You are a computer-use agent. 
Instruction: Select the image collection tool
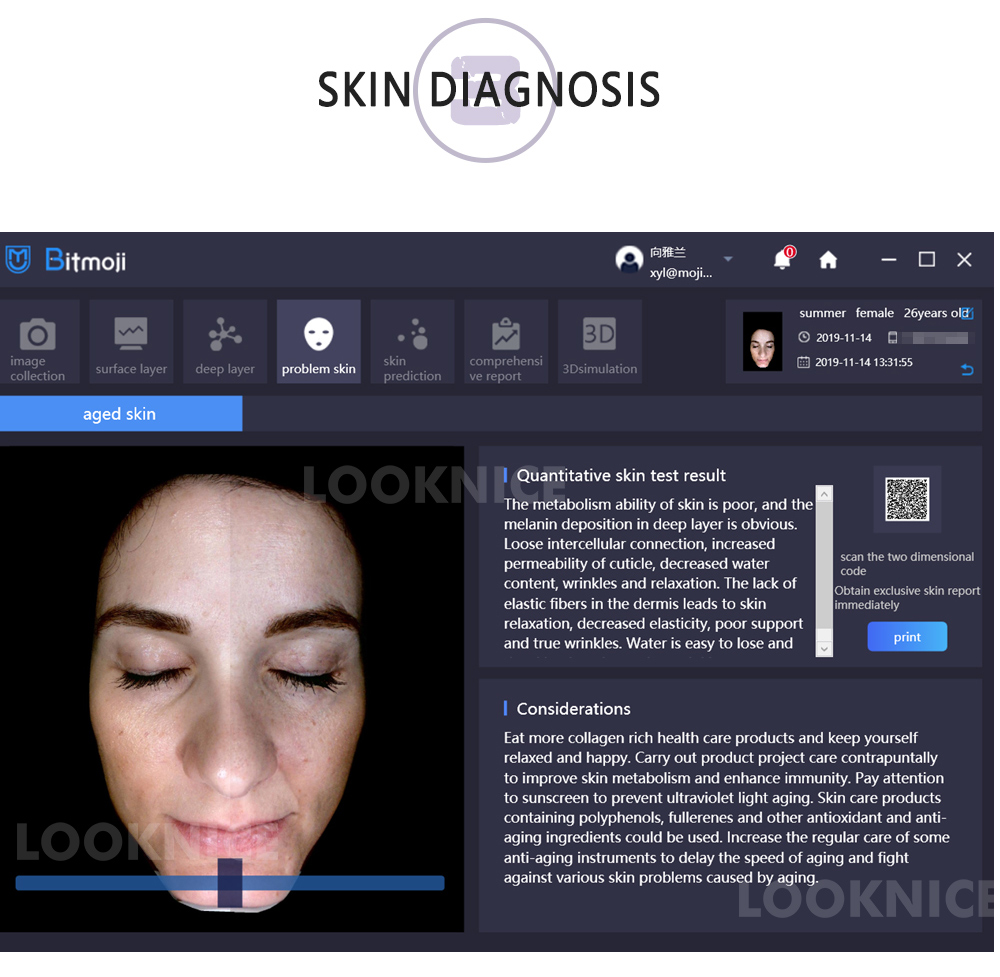point(40,340)
